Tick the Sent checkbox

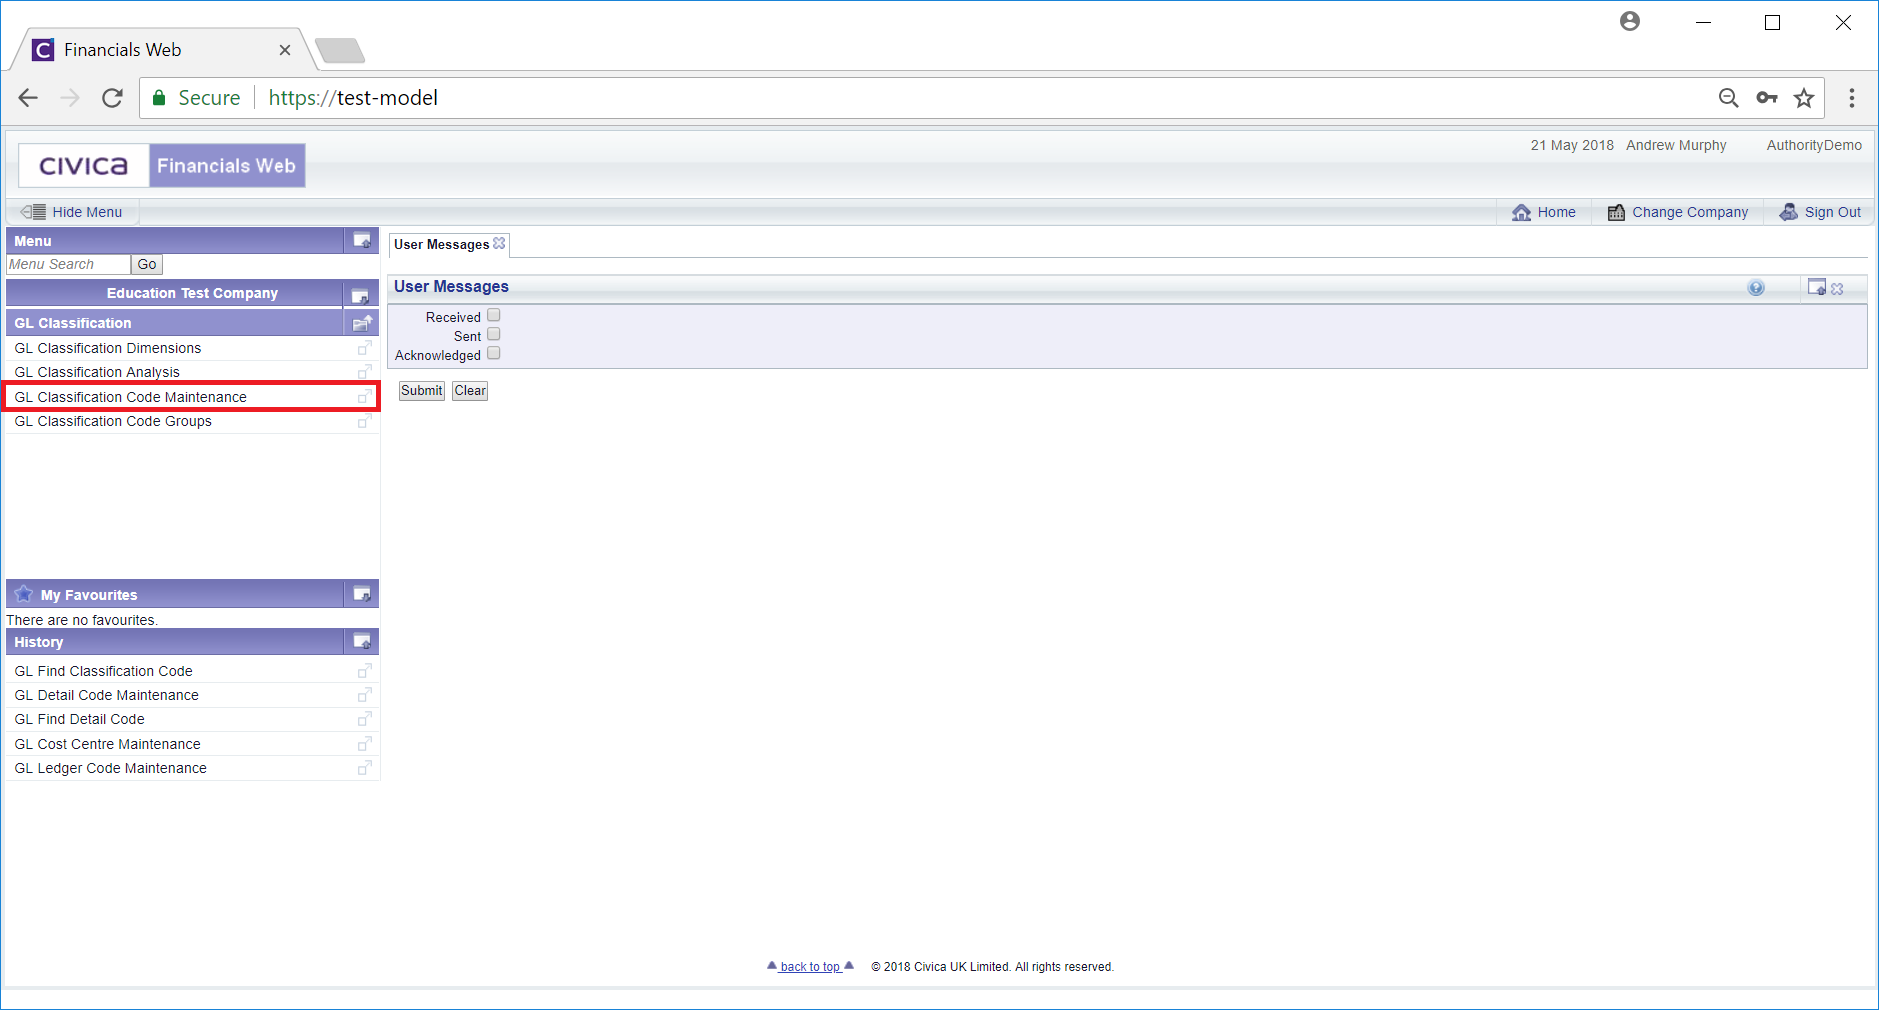tap(494, 335)
